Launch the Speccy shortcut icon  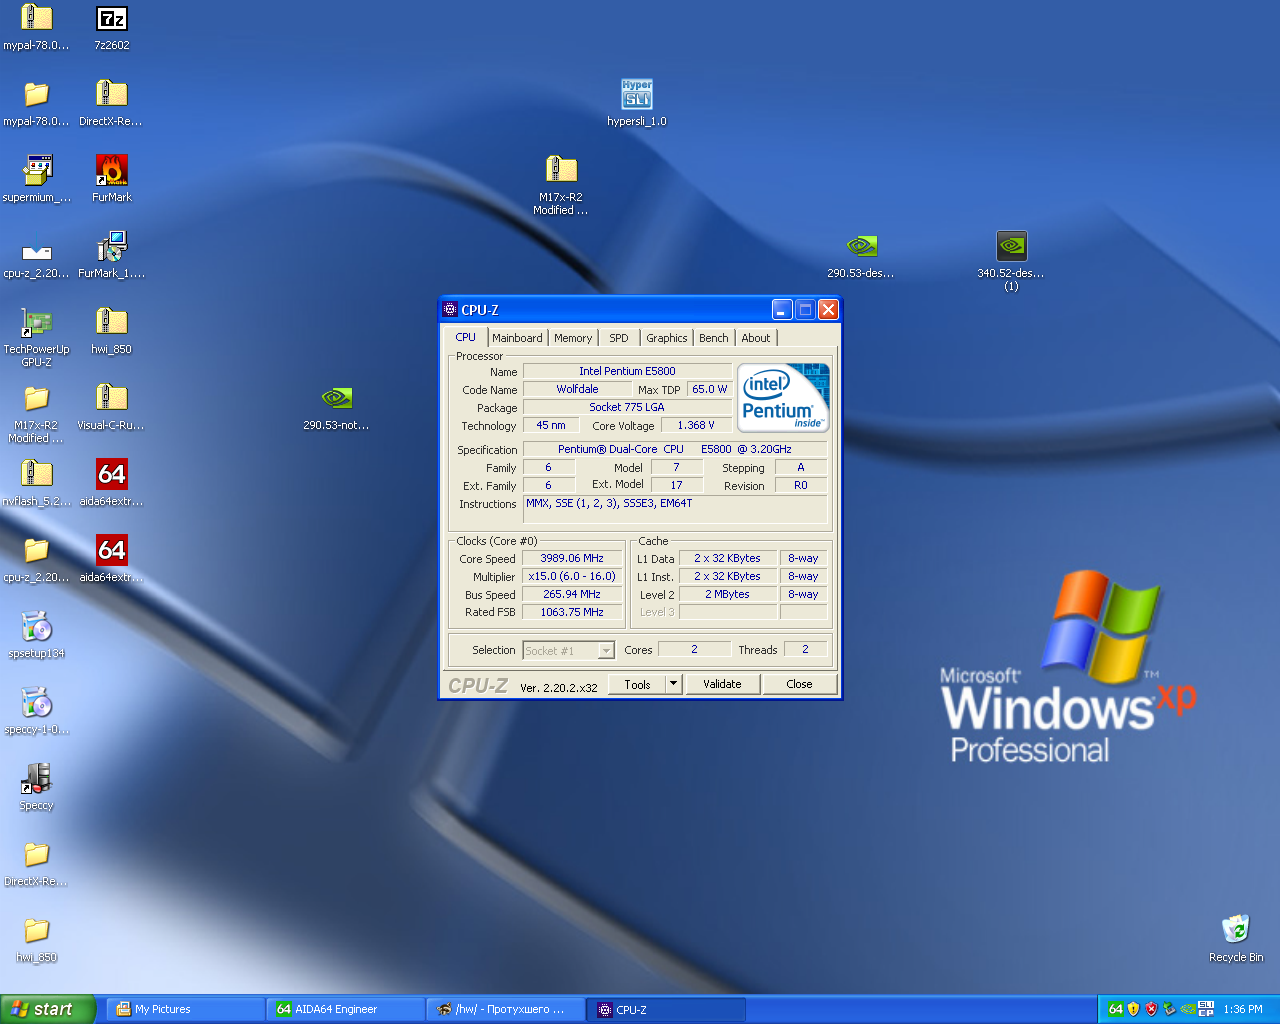pos(36,779)
